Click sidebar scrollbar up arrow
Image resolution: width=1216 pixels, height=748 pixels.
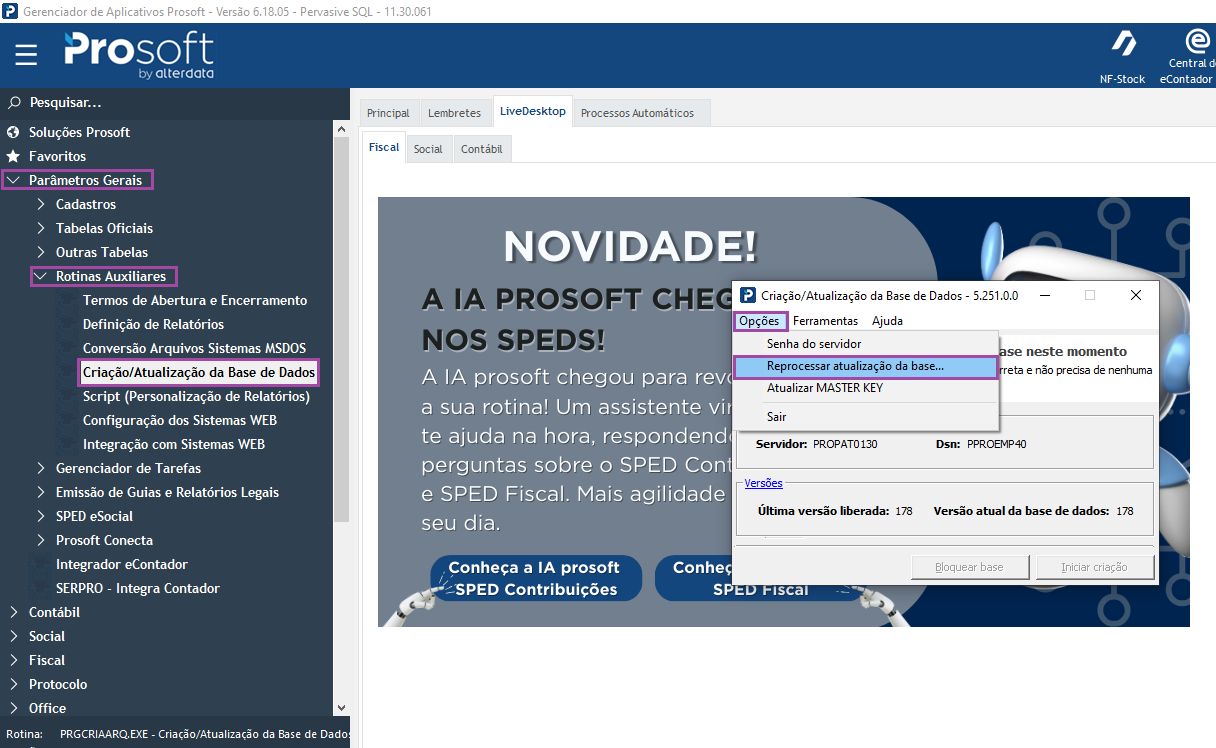[341, 129]
